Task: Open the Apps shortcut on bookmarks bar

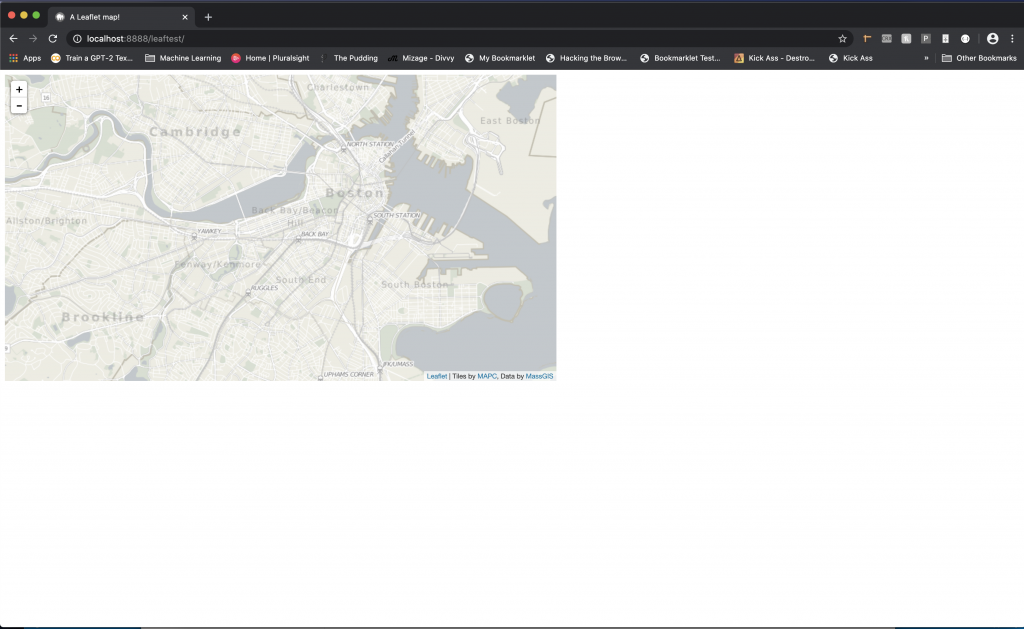Action: point(24,58)
